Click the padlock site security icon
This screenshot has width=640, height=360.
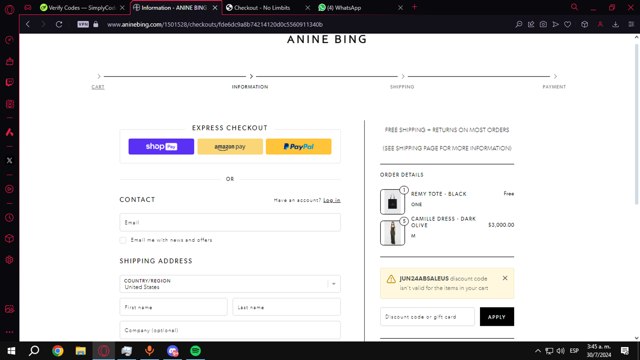96,24
